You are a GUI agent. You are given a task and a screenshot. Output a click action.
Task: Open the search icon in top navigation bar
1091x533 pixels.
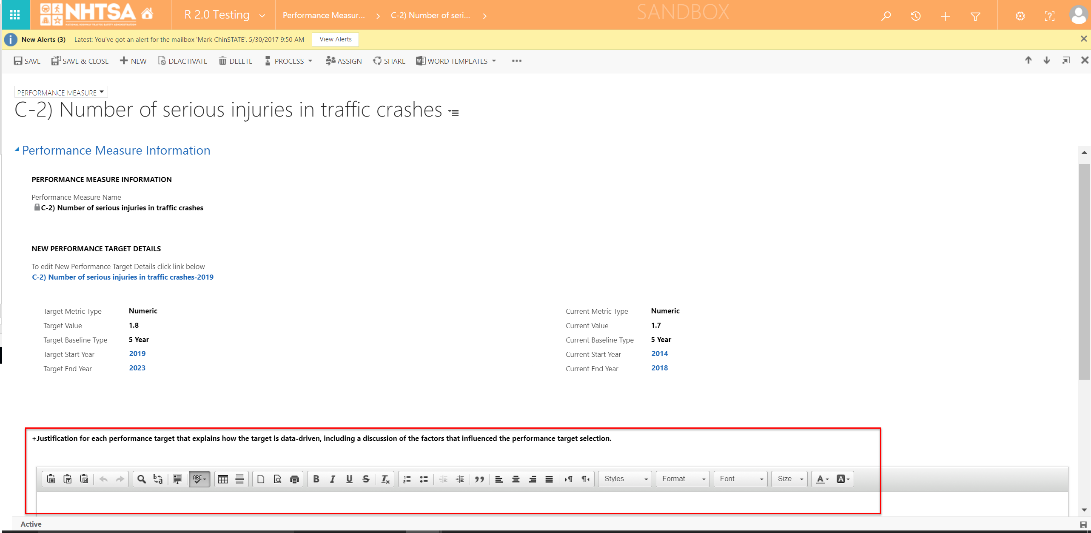click(x=885, y=16)
